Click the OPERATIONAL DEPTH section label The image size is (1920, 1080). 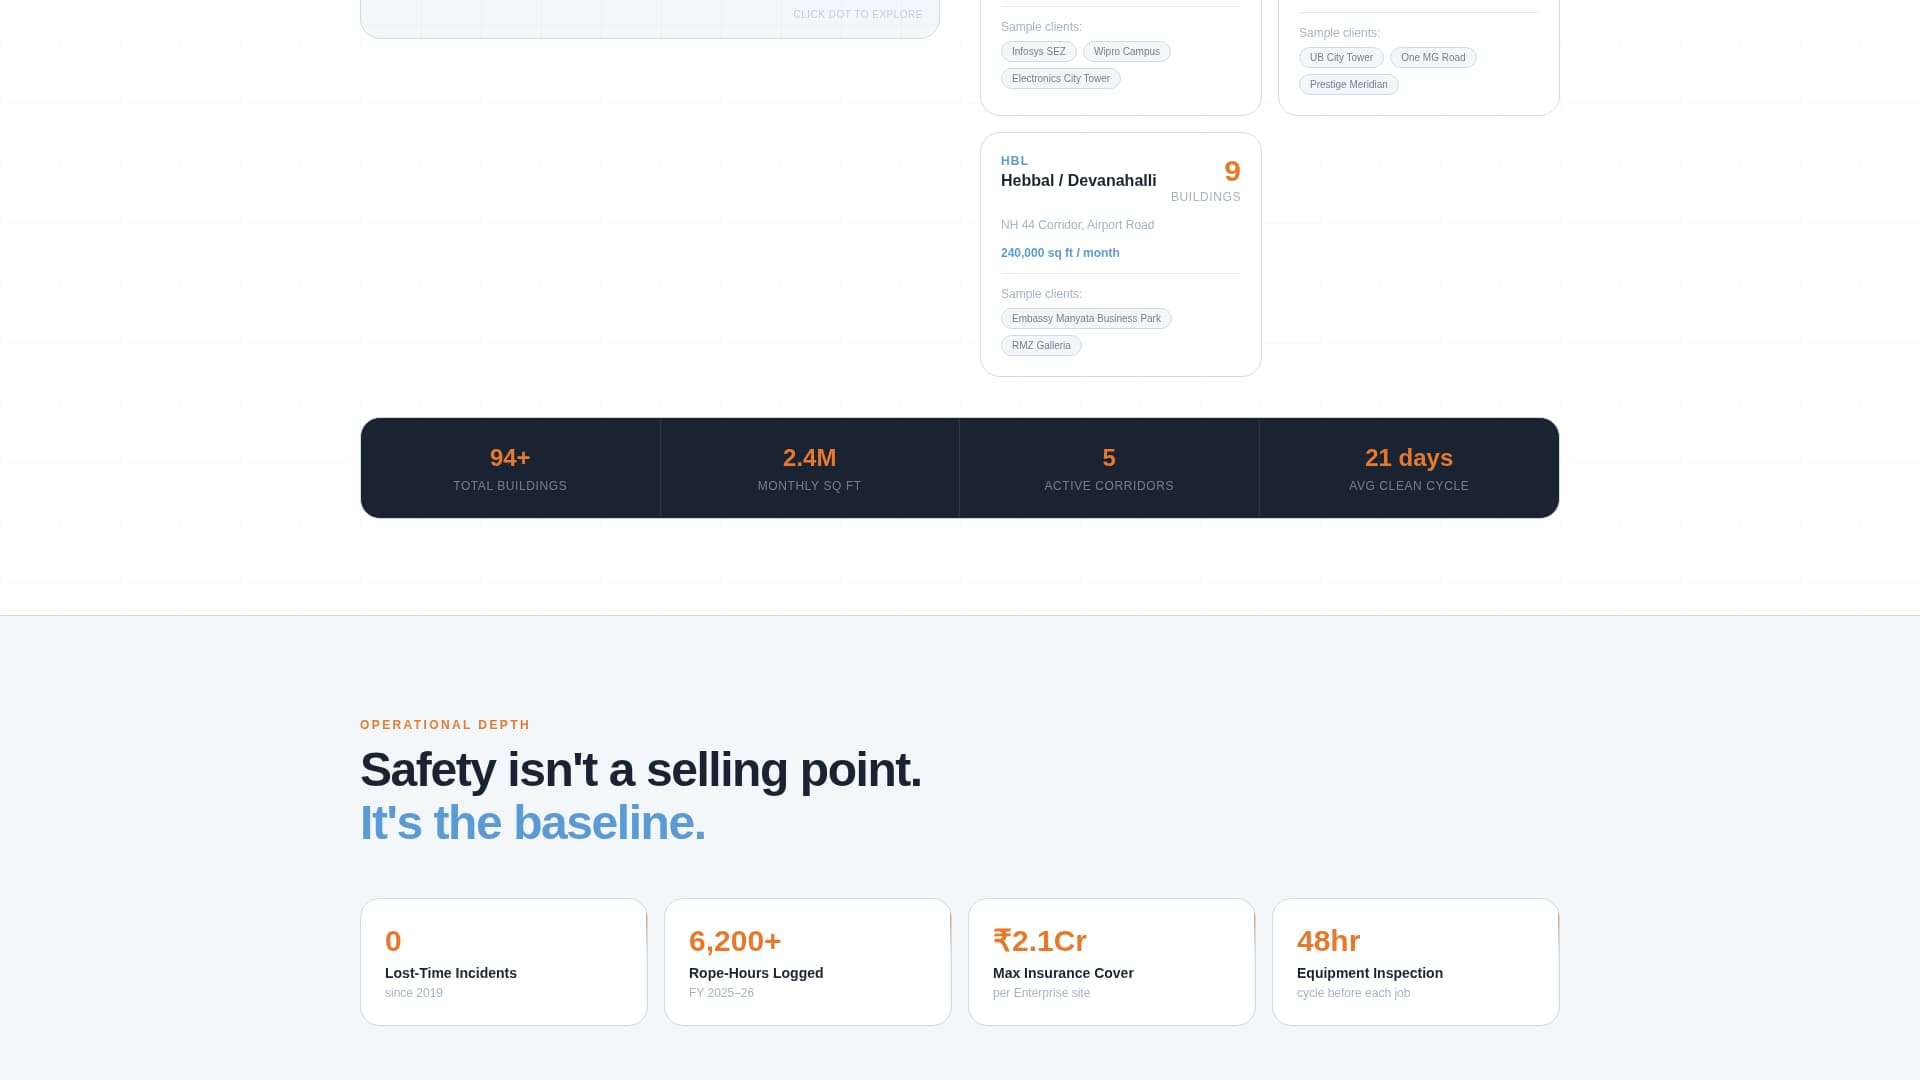tap(445, 725)
